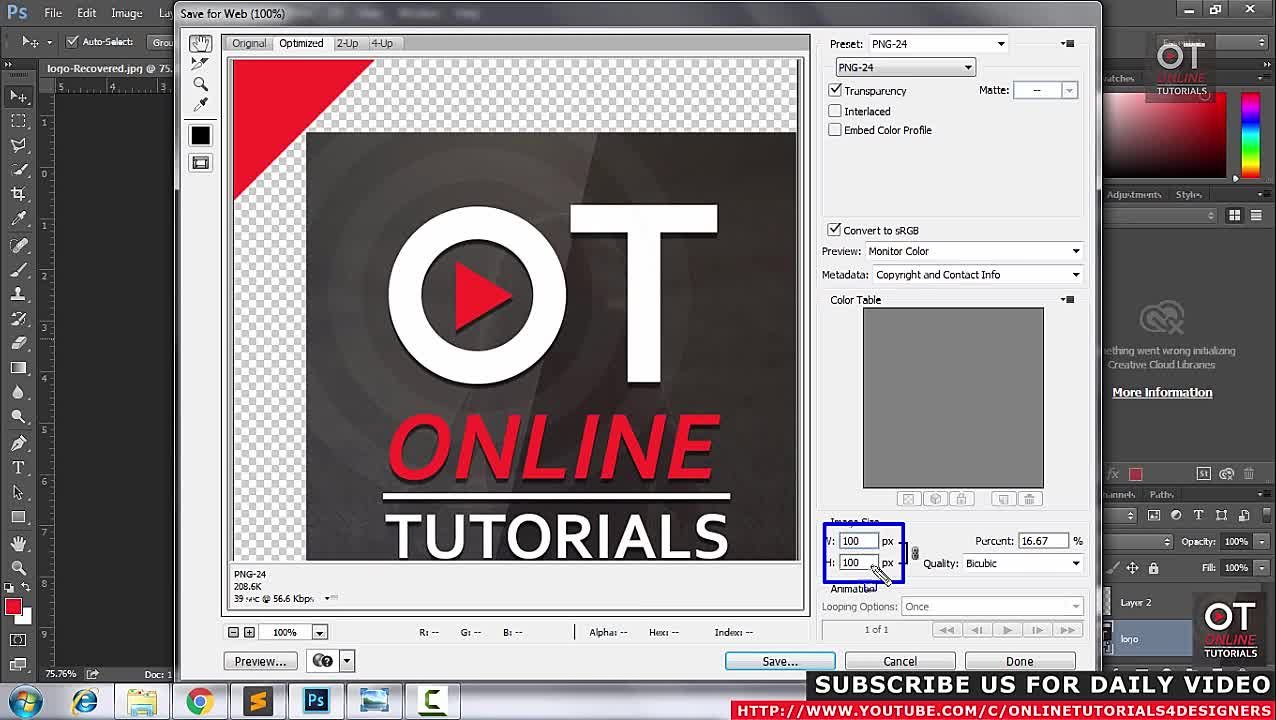Open the zoom level 100% dropdown

[319, 632]
